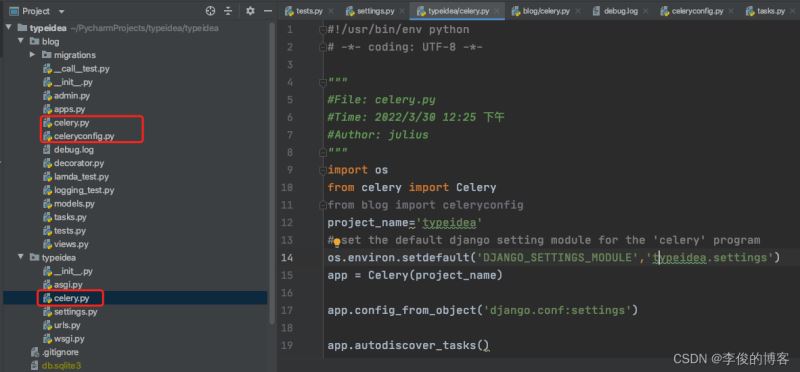Screen dimensions: 800x372
Task: Collapse the blog folder
Action: [21, 41]
